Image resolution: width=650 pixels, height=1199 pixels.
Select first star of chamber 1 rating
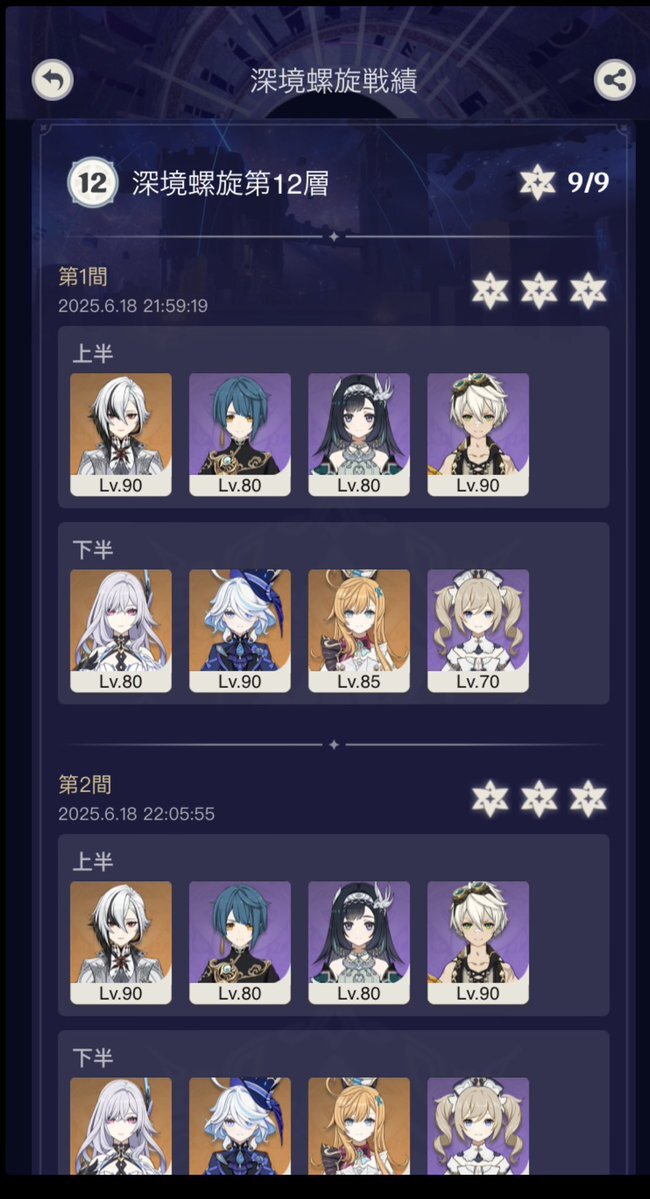pos(490,291)
